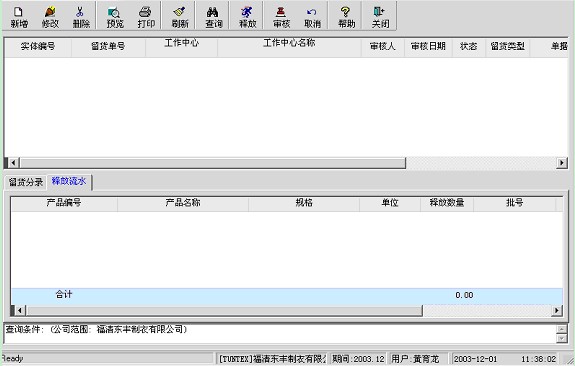The height and width of the screenshot is (366, 575).
Task: Click the 取消 (Cancel) undo icon
Action: click(312, 17)
